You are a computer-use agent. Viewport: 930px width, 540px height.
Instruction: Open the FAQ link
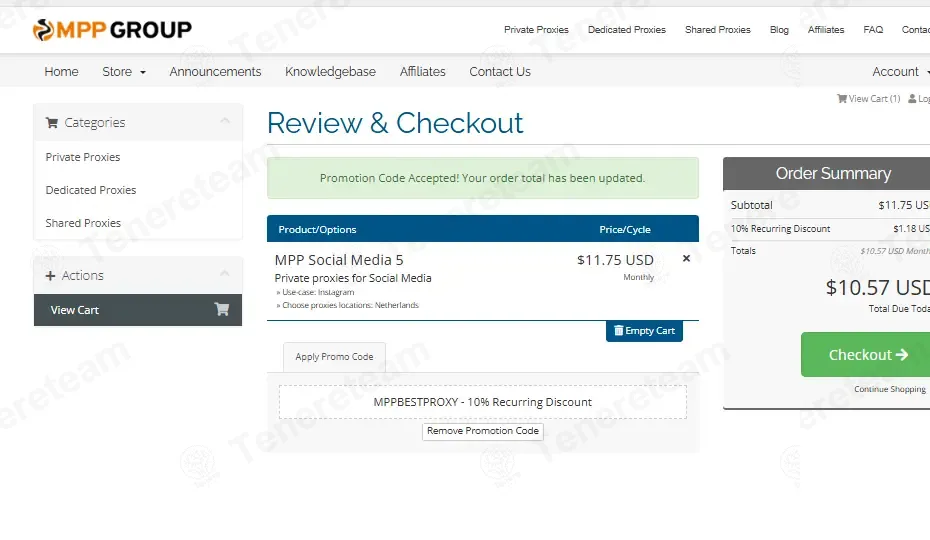pos(873,30)
